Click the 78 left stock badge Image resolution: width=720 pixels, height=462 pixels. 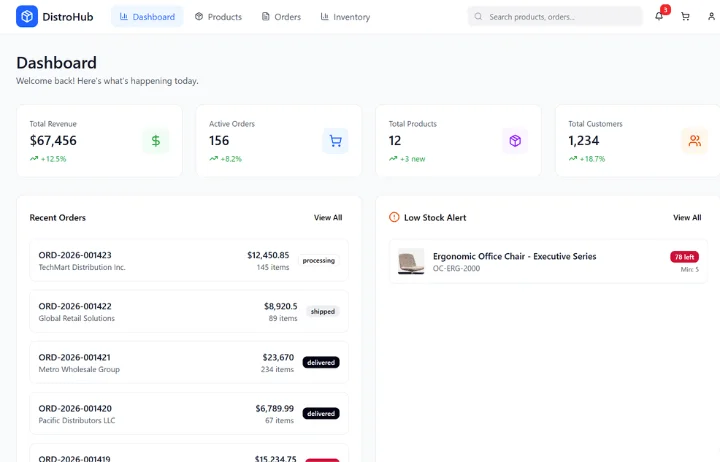coord(684,257)
